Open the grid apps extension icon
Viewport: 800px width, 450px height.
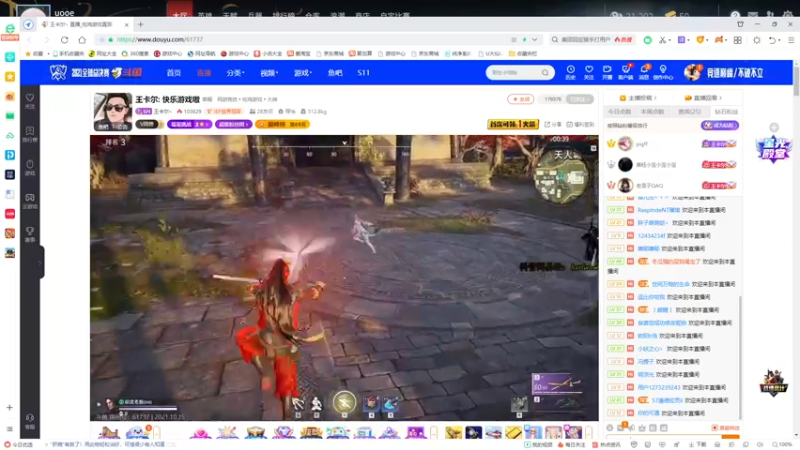pos(738,40)
